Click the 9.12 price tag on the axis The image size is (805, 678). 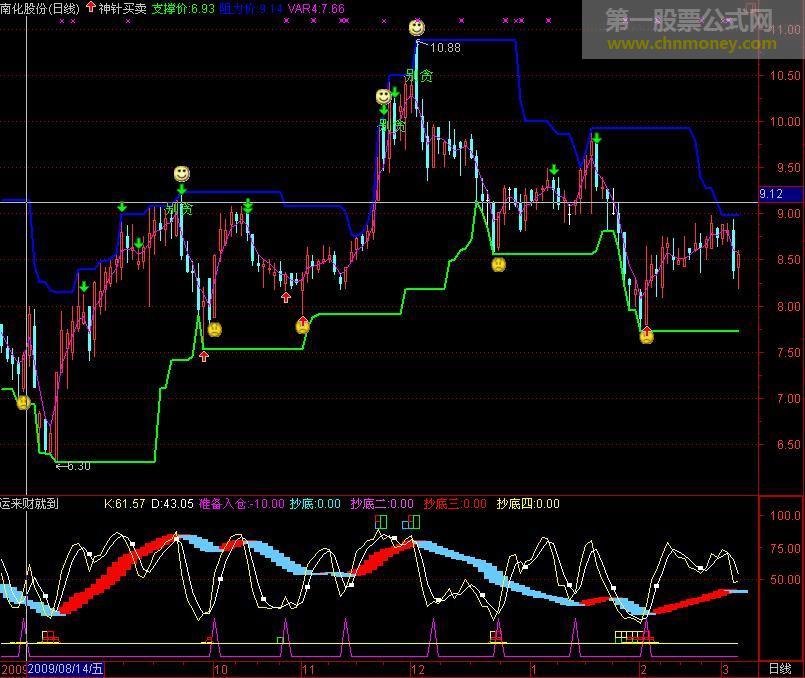770,195
